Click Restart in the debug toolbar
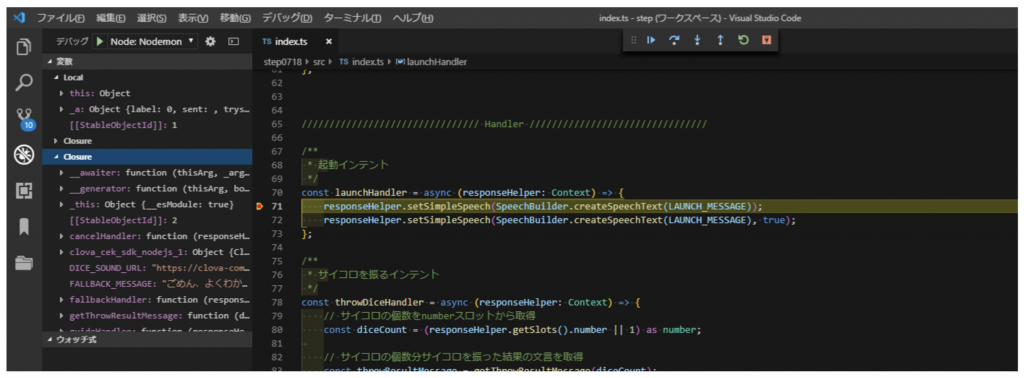1024x378 pixels. [743, 40]
